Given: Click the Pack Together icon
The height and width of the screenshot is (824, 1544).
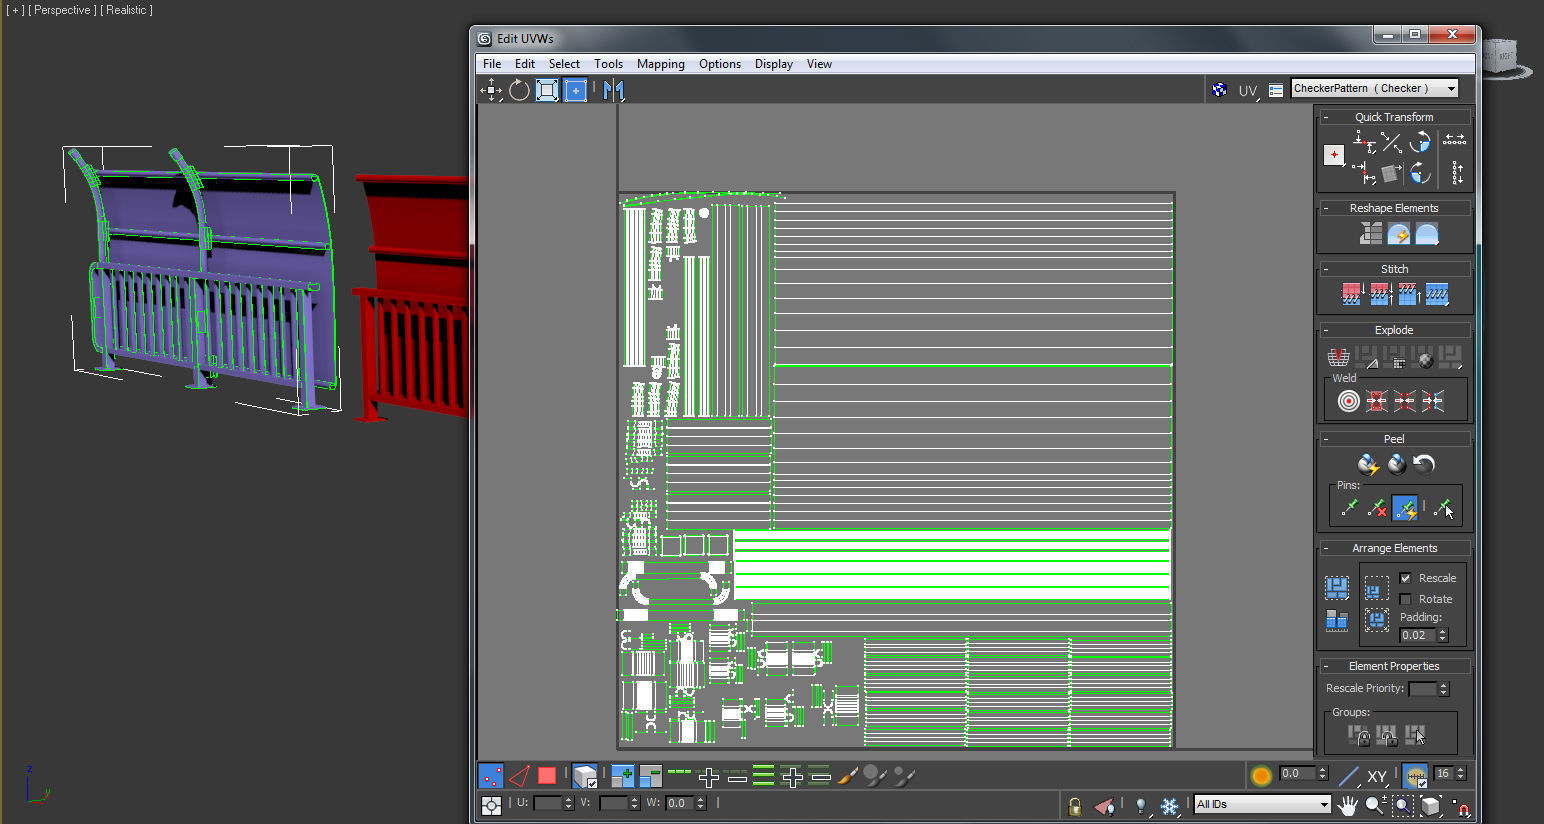Looking at the screenshot, I should click(1377, 587).
